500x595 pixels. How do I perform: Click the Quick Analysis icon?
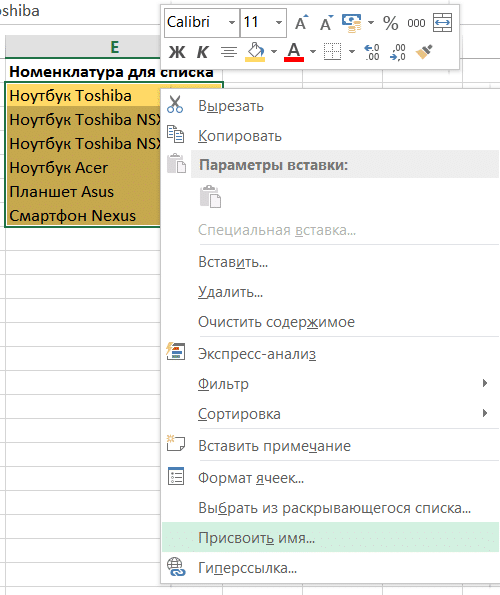click(x=176, y=351)
